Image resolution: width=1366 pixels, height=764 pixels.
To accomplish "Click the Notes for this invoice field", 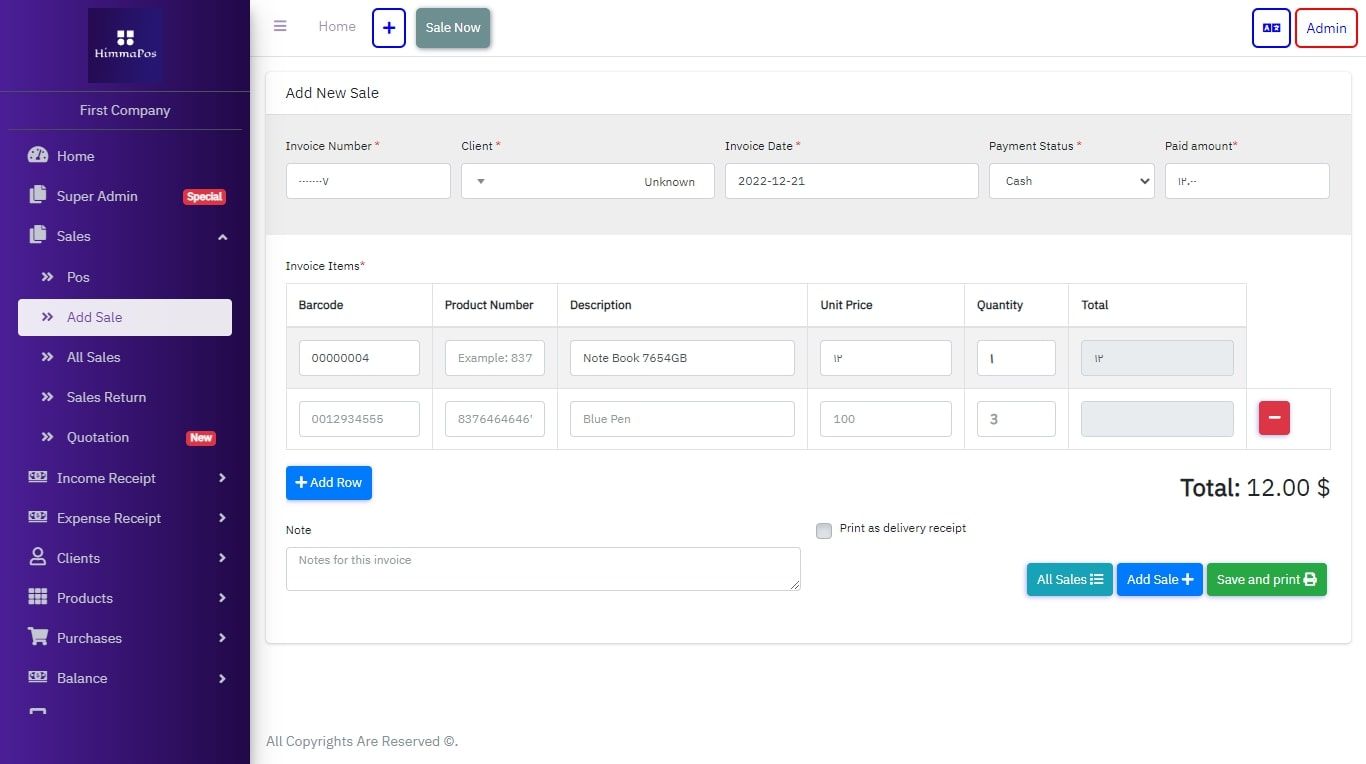I will (x=542, y=568).
